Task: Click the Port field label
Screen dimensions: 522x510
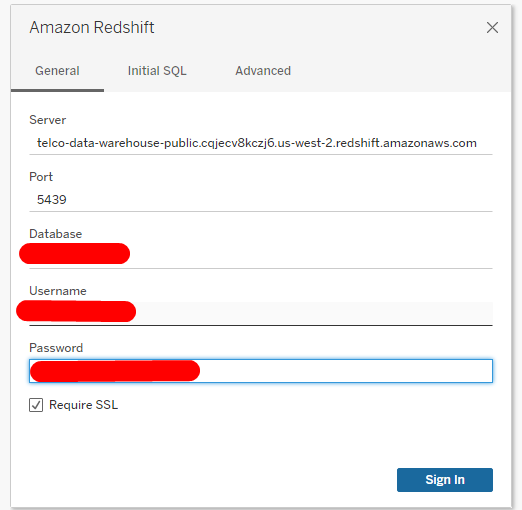Action: [x=41, y=177]
